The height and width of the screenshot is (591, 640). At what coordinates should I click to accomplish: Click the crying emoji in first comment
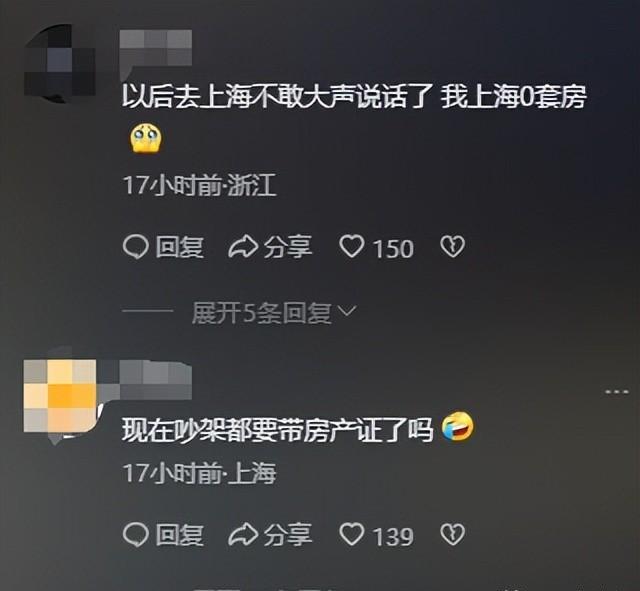(146, 139)
